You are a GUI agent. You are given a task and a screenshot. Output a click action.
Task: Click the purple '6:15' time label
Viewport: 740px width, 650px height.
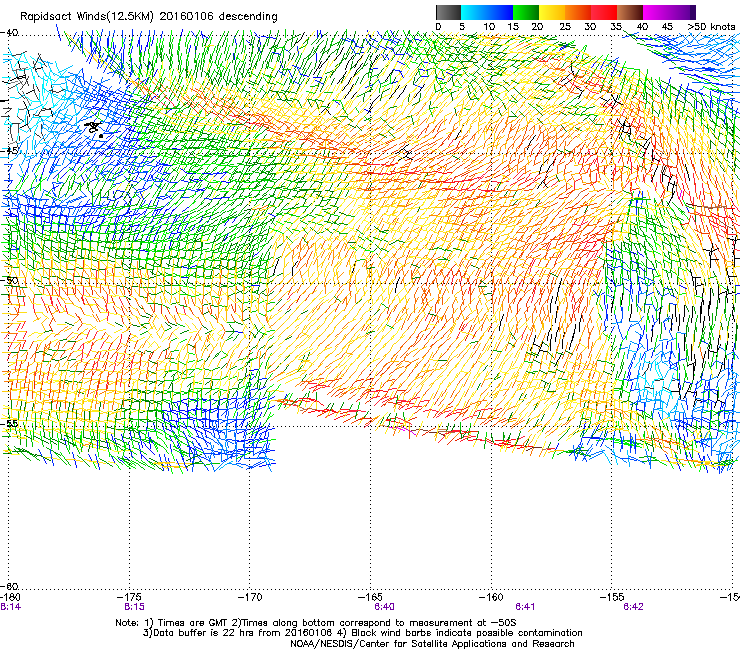[x=135, y=607]
